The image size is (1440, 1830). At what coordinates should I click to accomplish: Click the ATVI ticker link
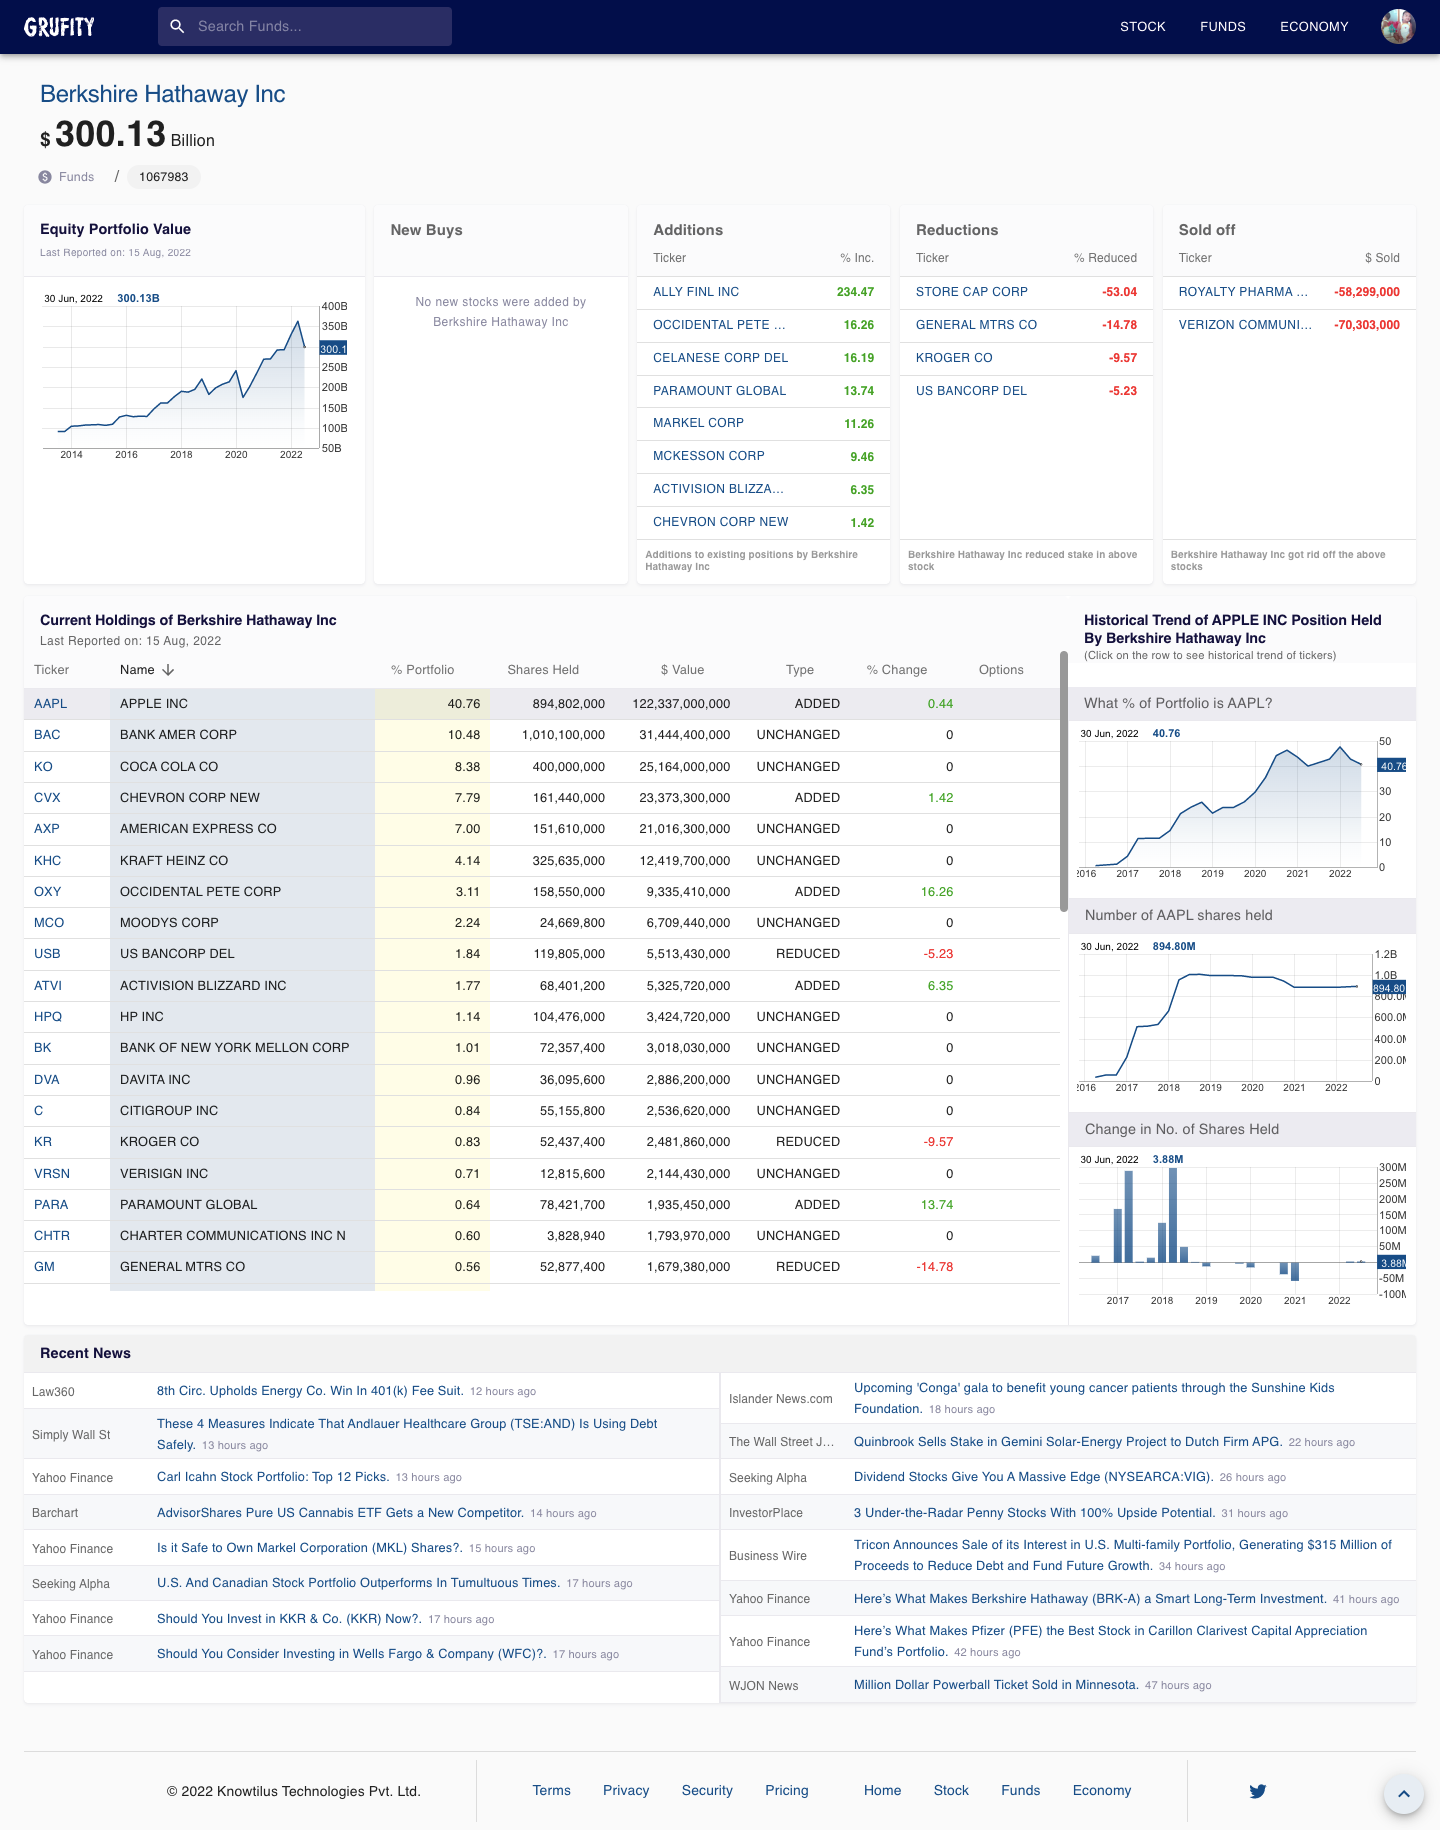coord(48,986)
